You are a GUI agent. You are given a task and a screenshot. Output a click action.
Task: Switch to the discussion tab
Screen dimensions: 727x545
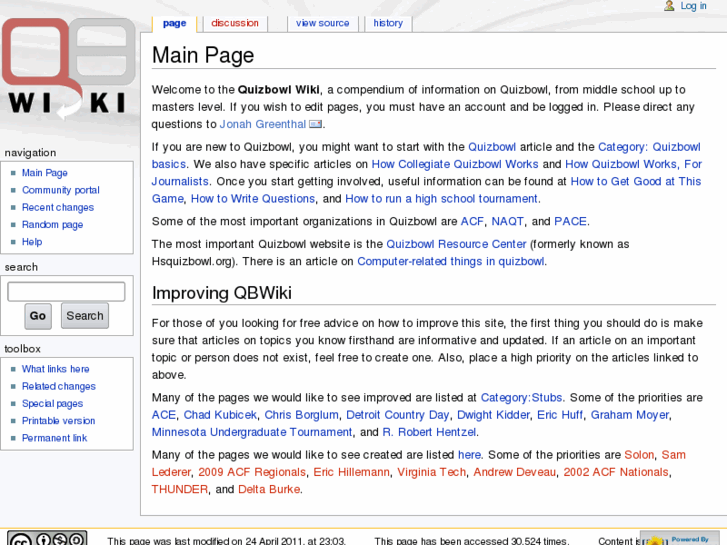(x=235, y=23)
